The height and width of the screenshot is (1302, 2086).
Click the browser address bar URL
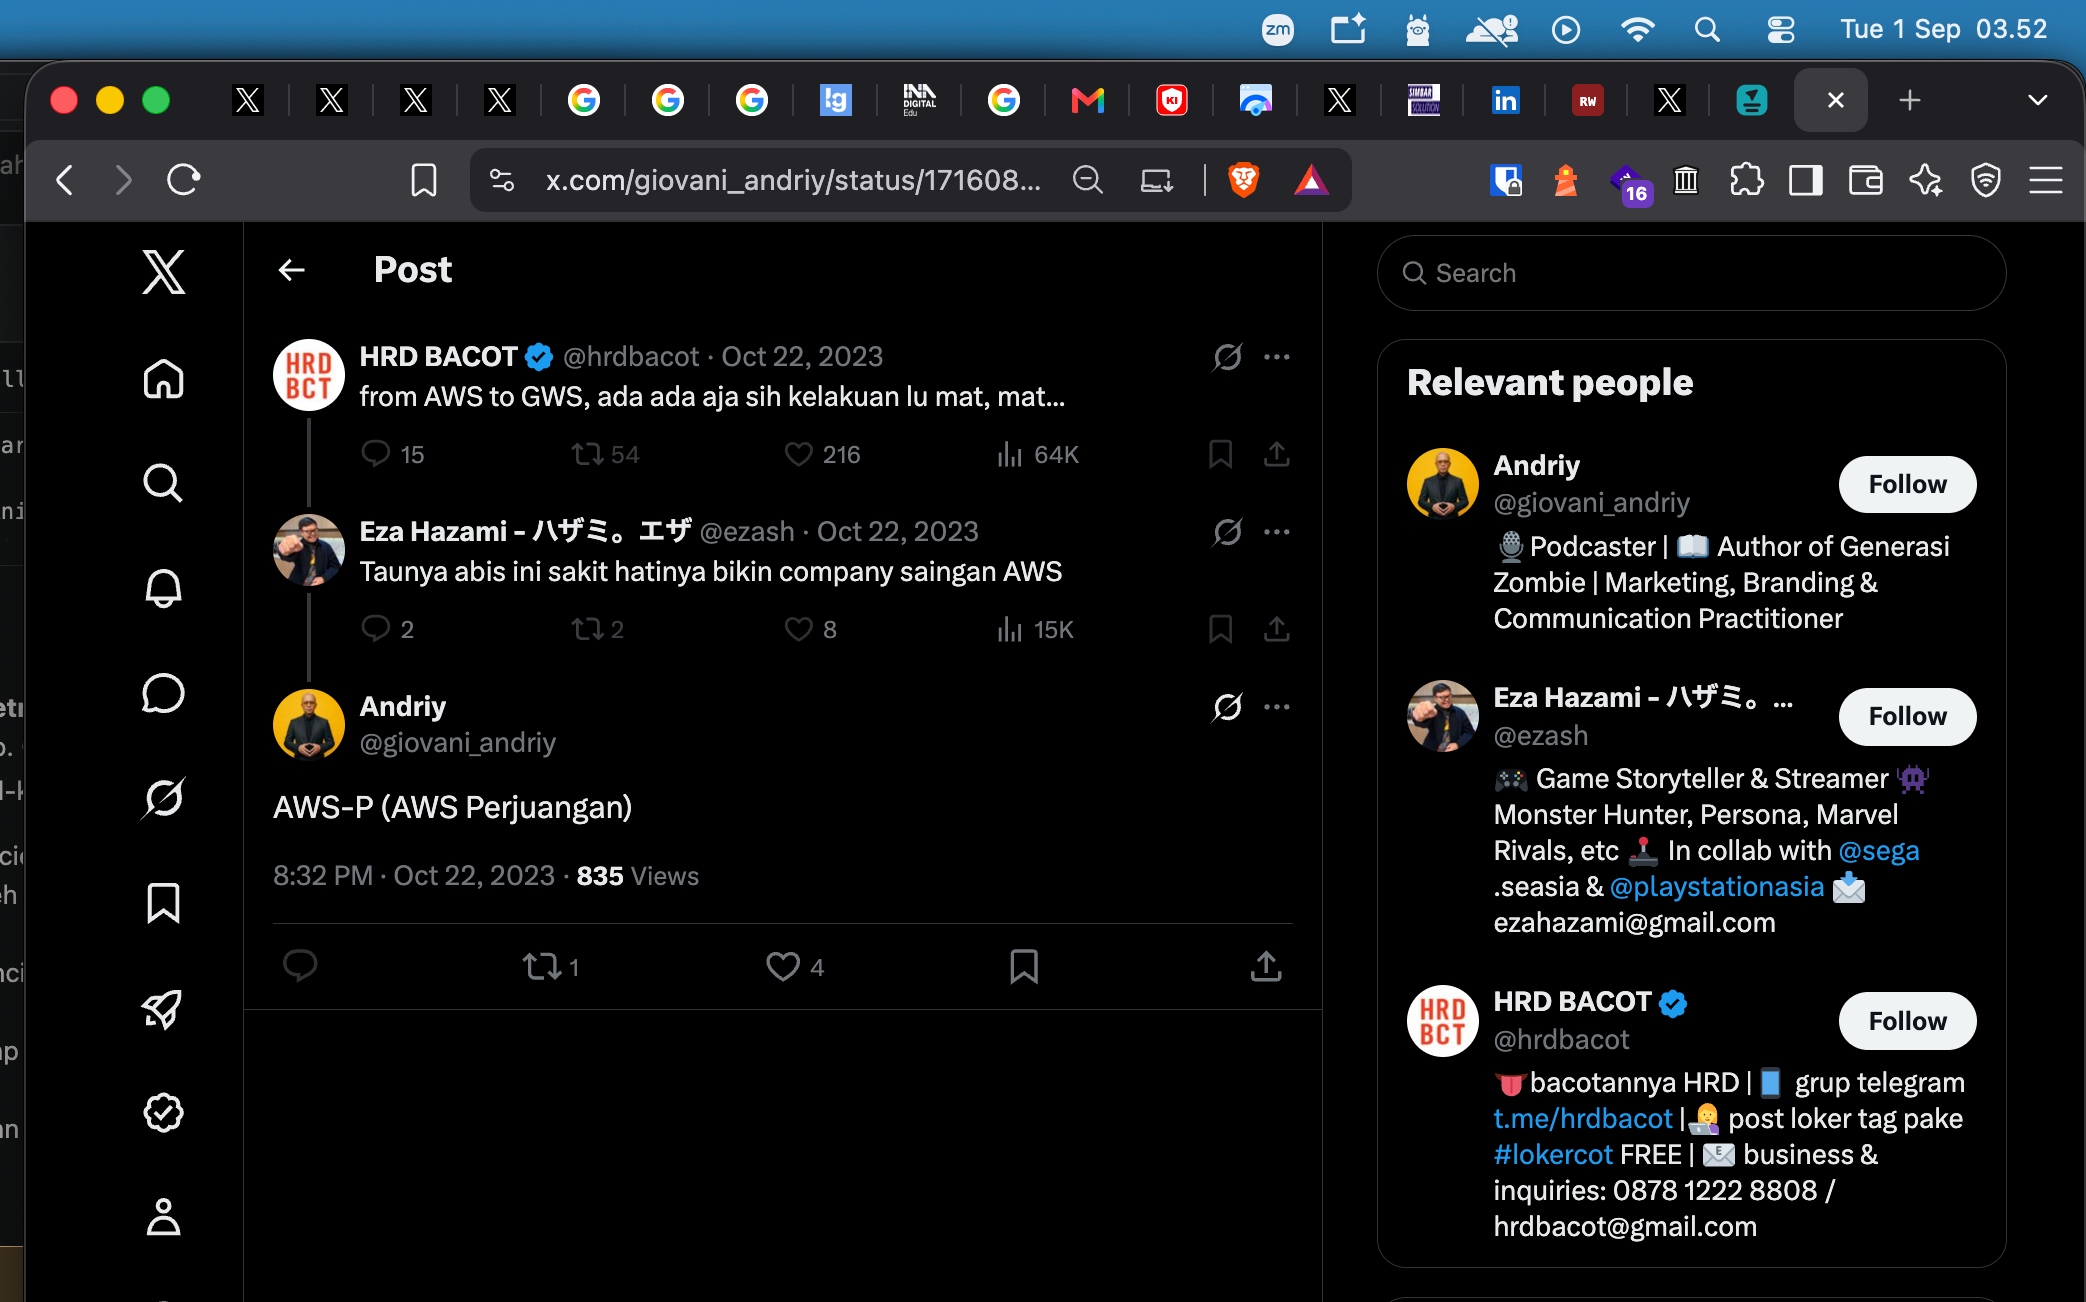pyautogui.click(x=793, y=180)
